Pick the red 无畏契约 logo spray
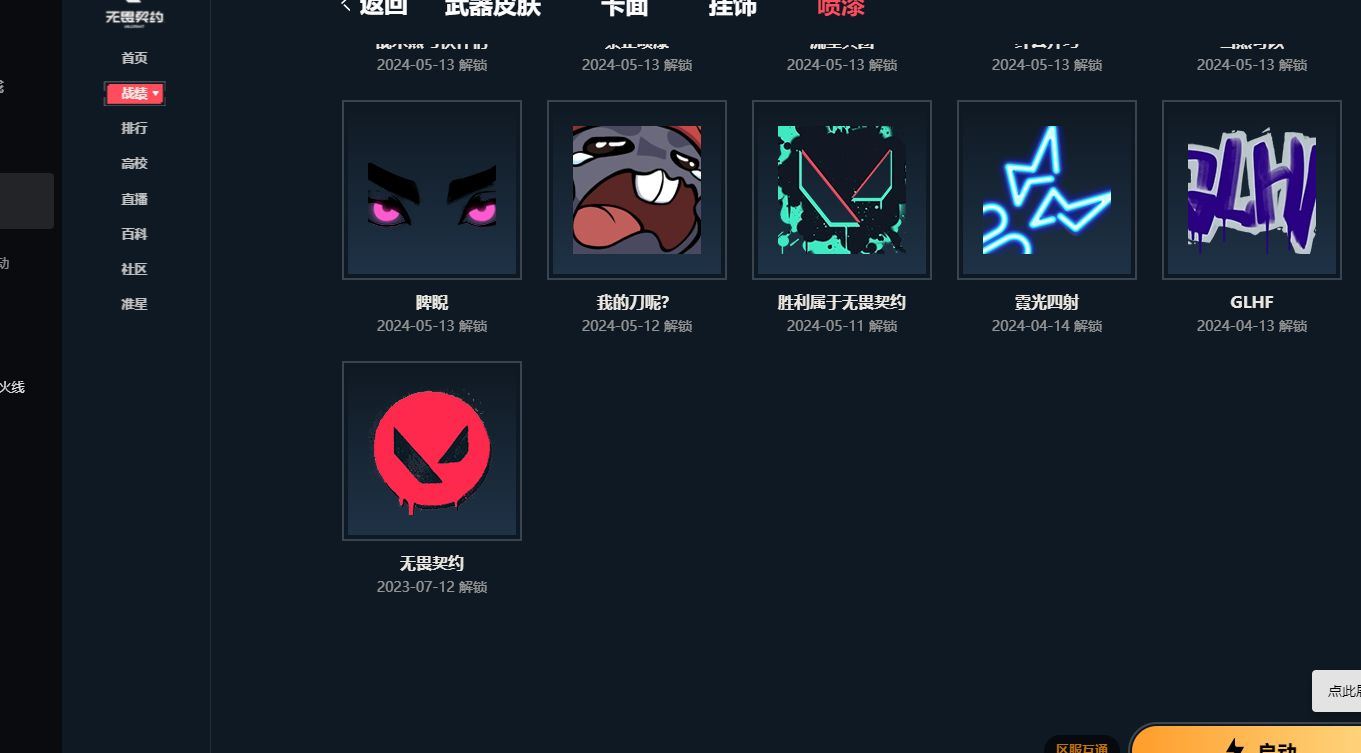This screenshot has height=753, width=1361. [x=432, y=451]
